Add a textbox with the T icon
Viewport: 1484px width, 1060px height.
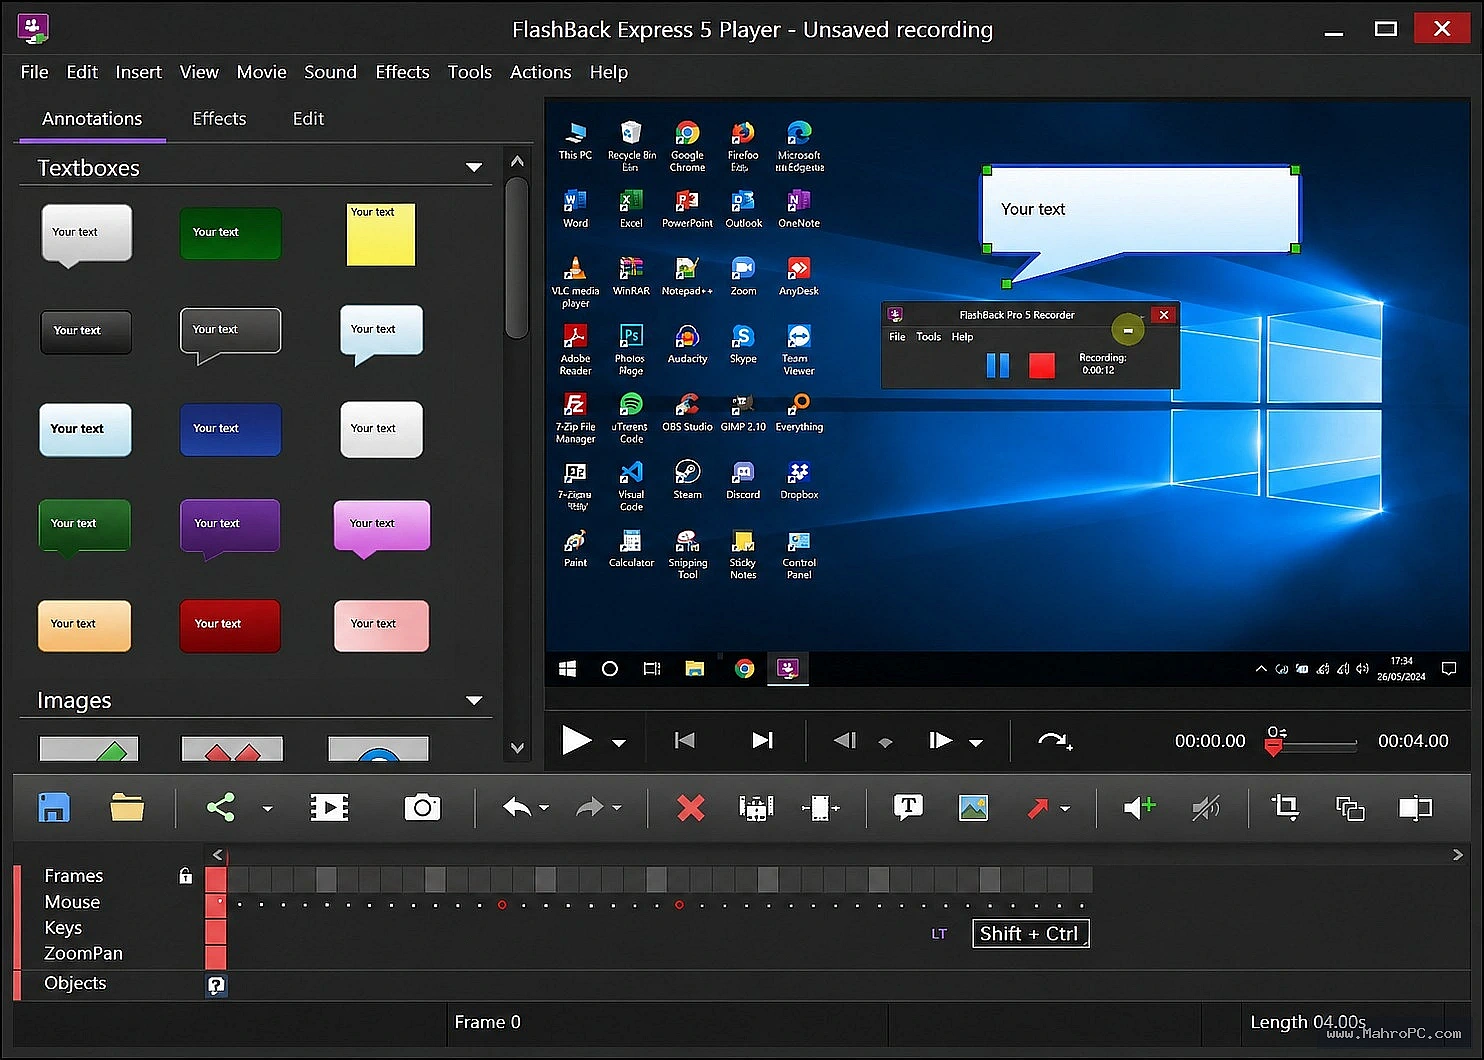[908, 807]
